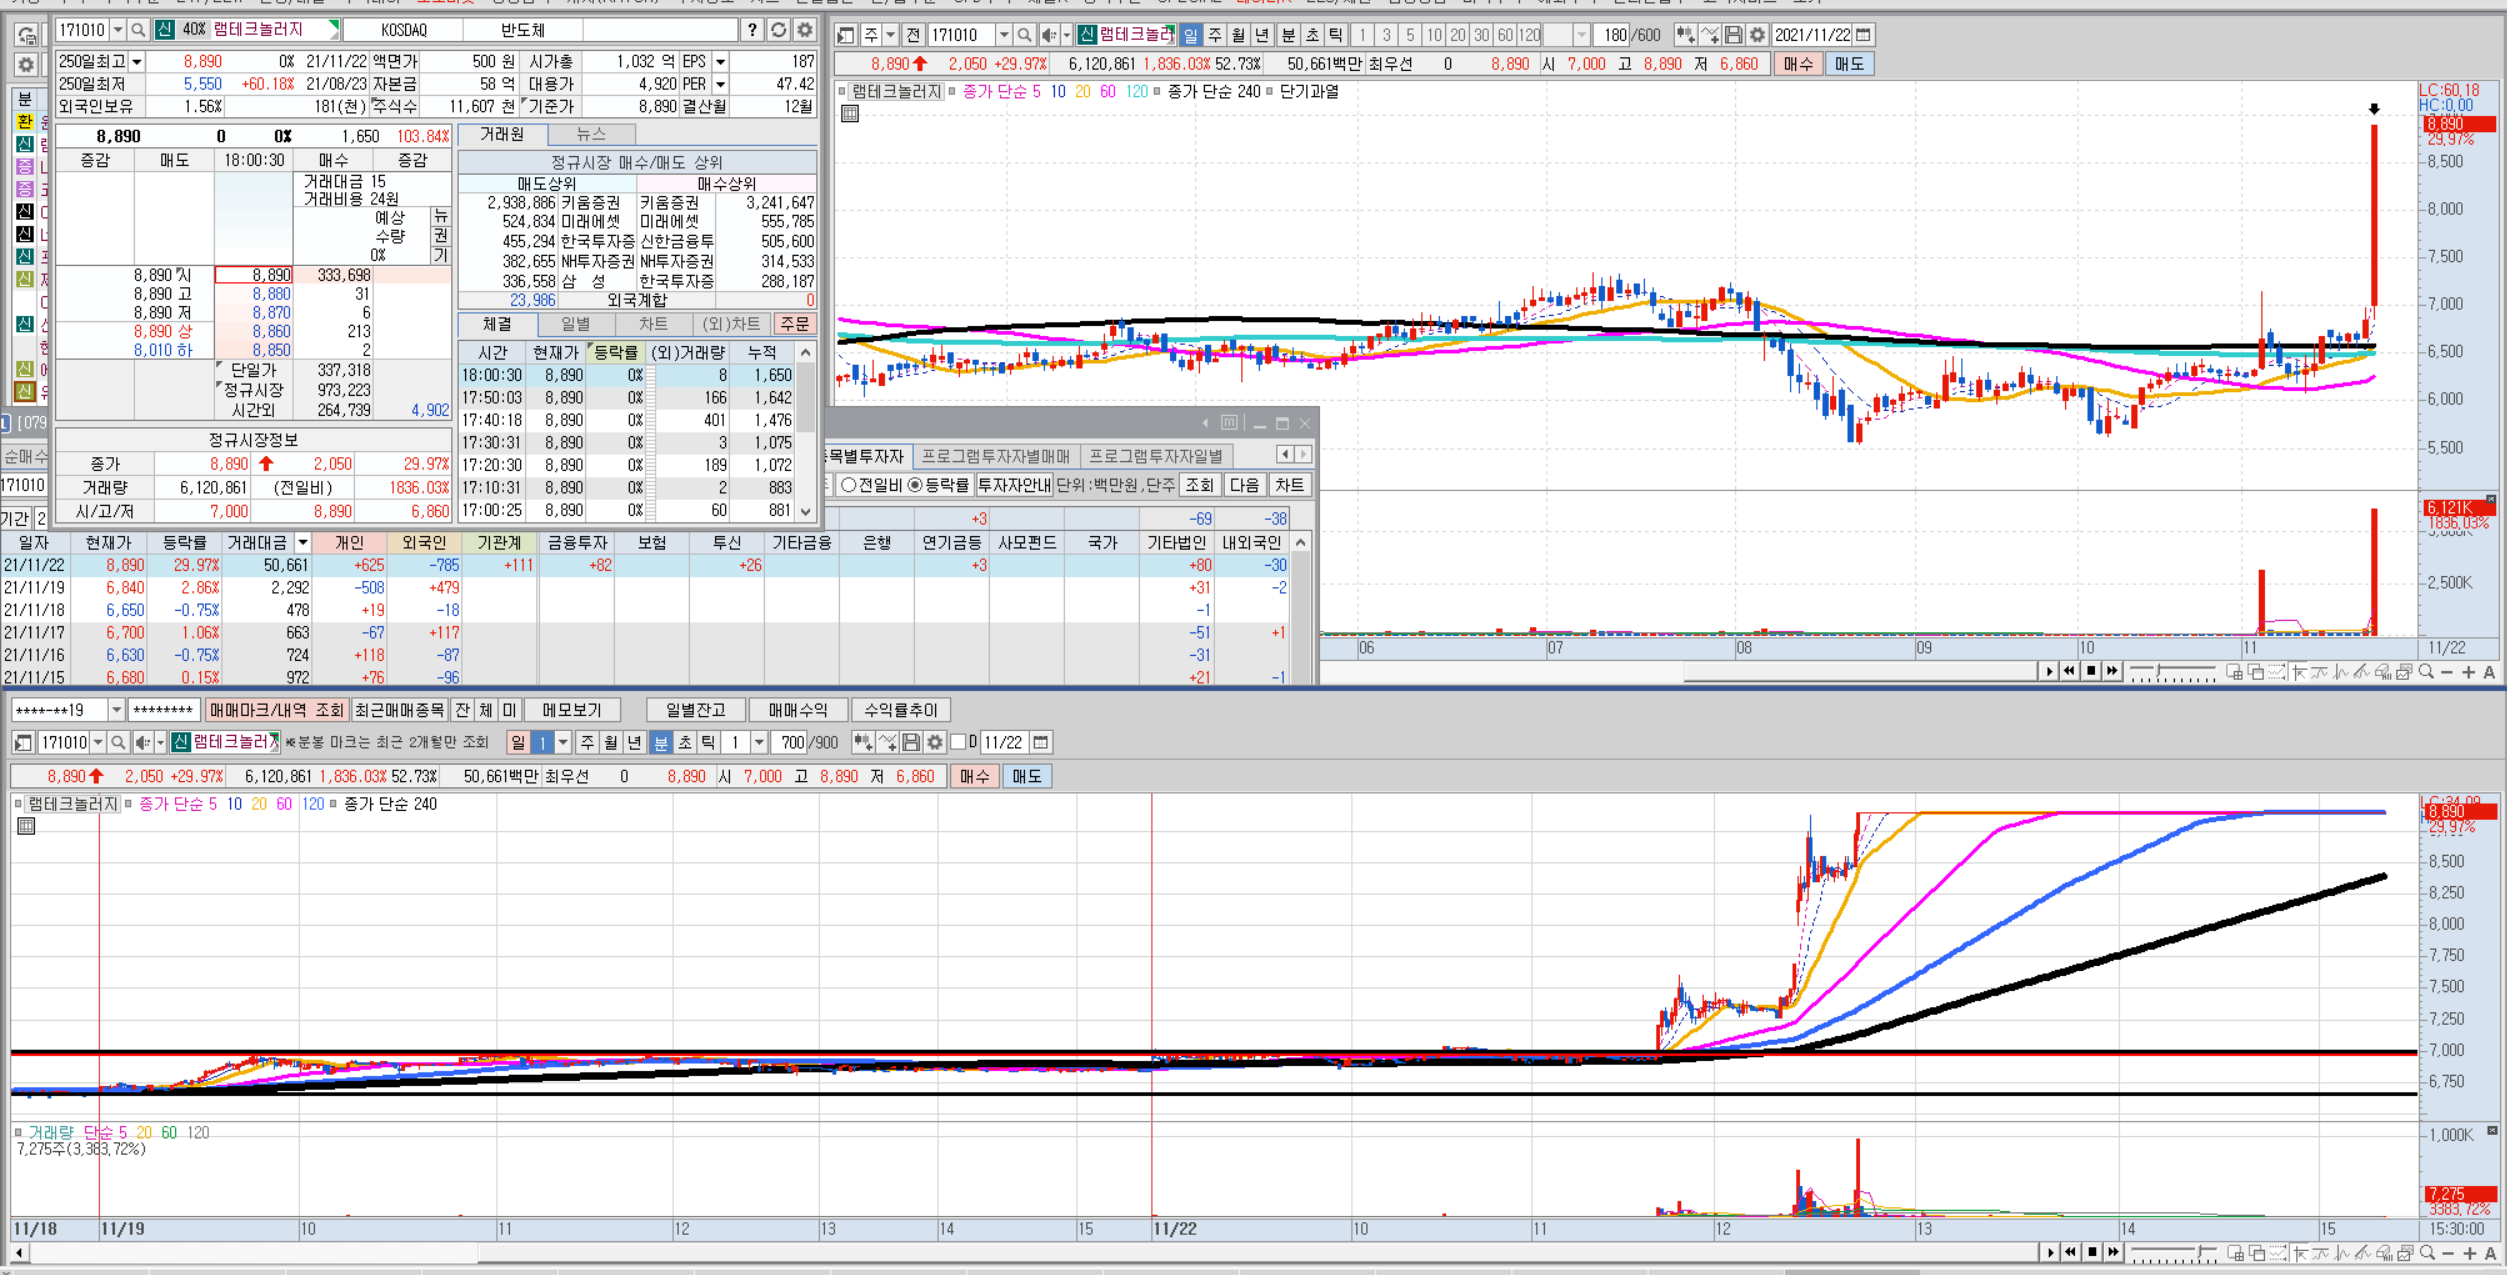Image resolution: width=2507 pixels, height=1275 pixels.
Task: Click the 메모보기 button
Action: coord(572,710)
